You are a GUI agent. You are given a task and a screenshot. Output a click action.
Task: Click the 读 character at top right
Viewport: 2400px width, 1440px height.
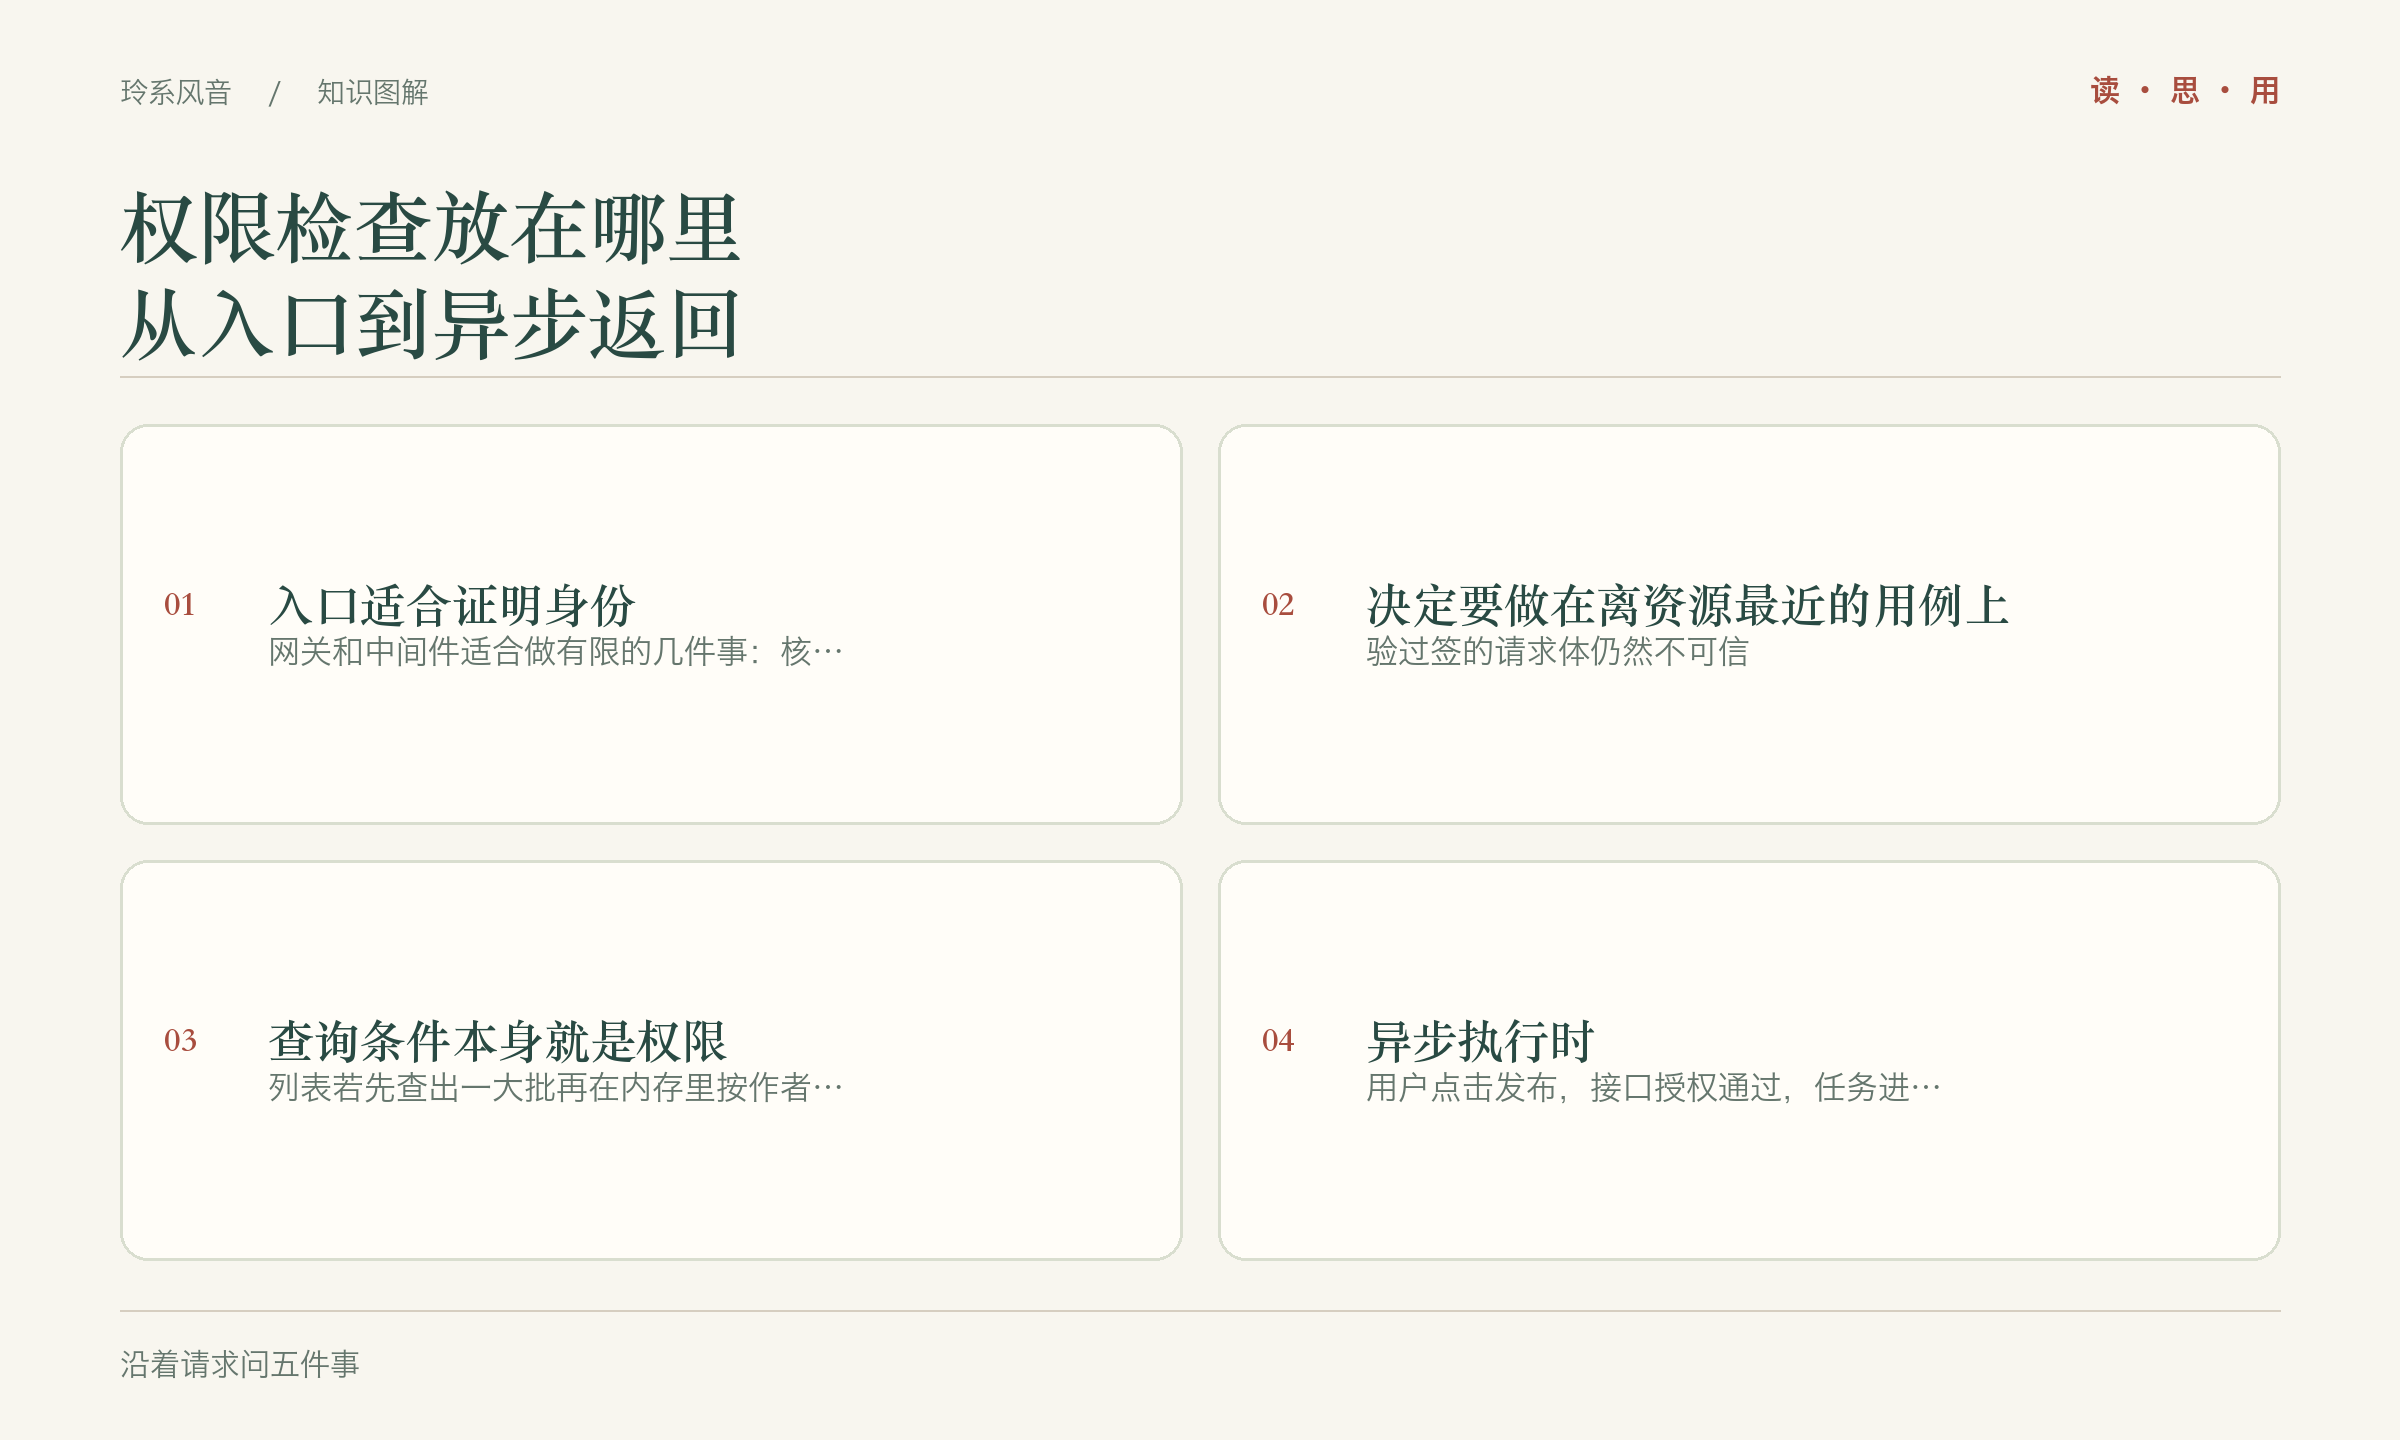click(2105, 91)
